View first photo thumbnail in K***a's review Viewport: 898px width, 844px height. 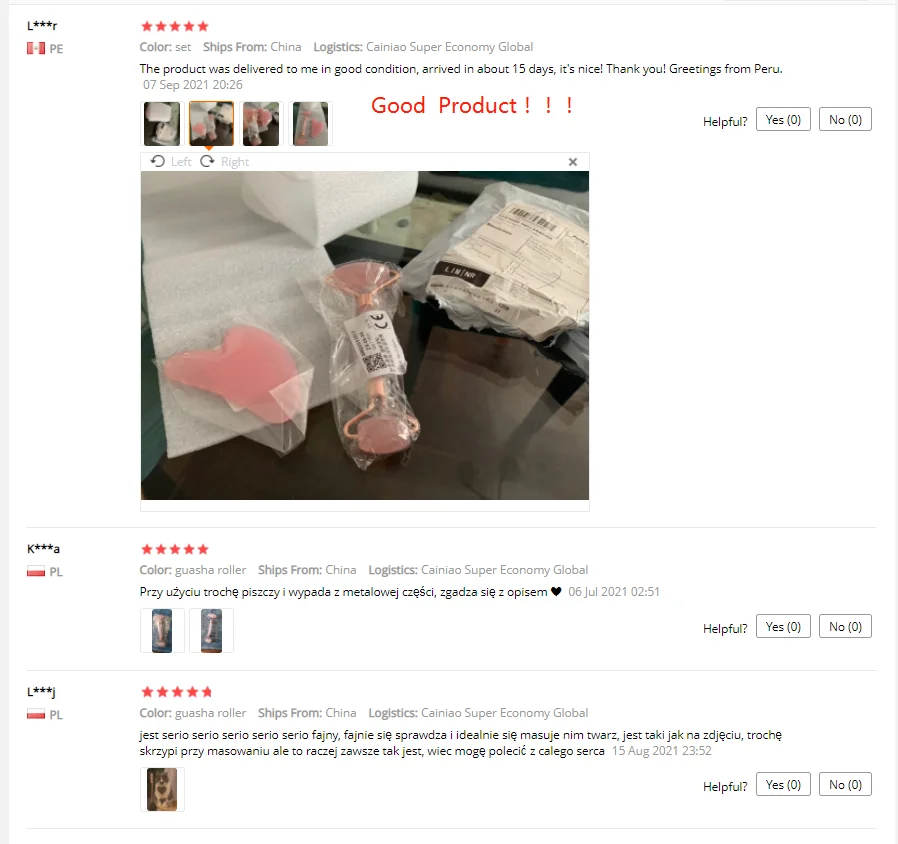click(x=162, y=630)
